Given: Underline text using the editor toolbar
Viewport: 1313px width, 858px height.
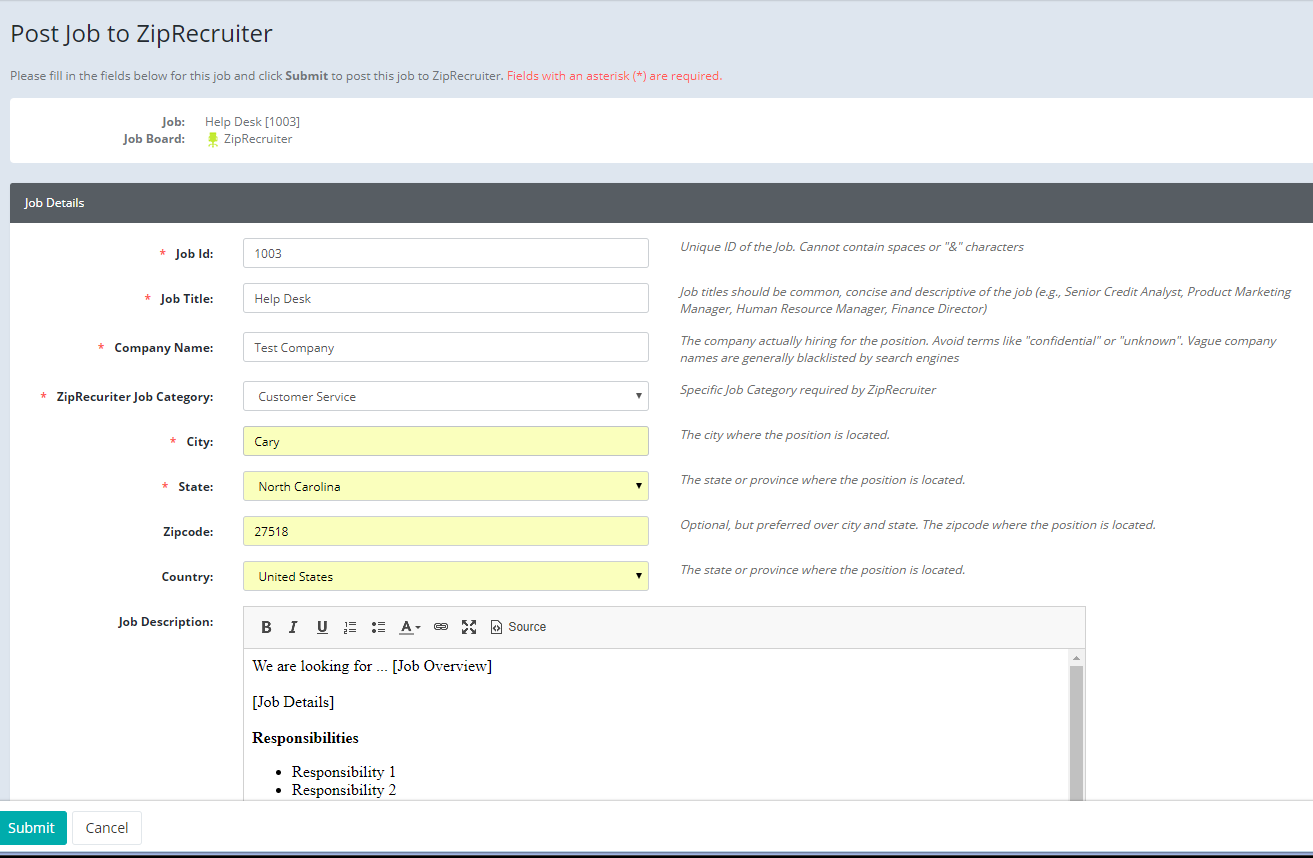Looking at the screenshot, I should point(322,627).
